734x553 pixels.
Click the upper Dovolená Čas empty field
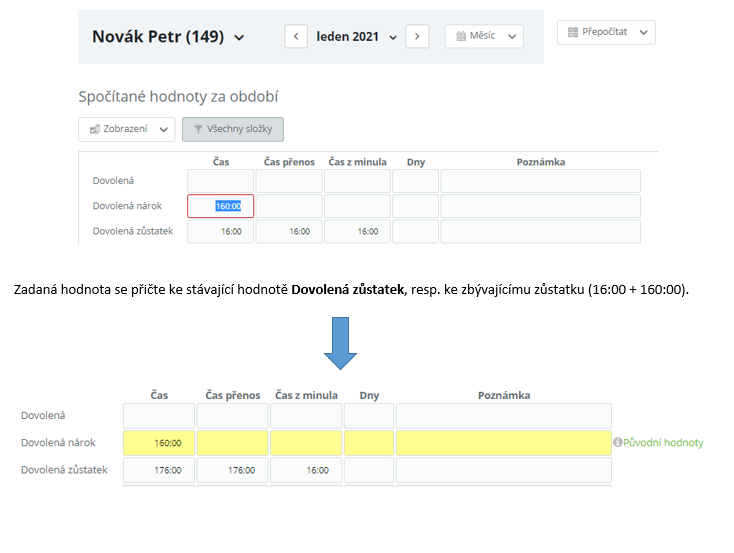pos(221,181)
